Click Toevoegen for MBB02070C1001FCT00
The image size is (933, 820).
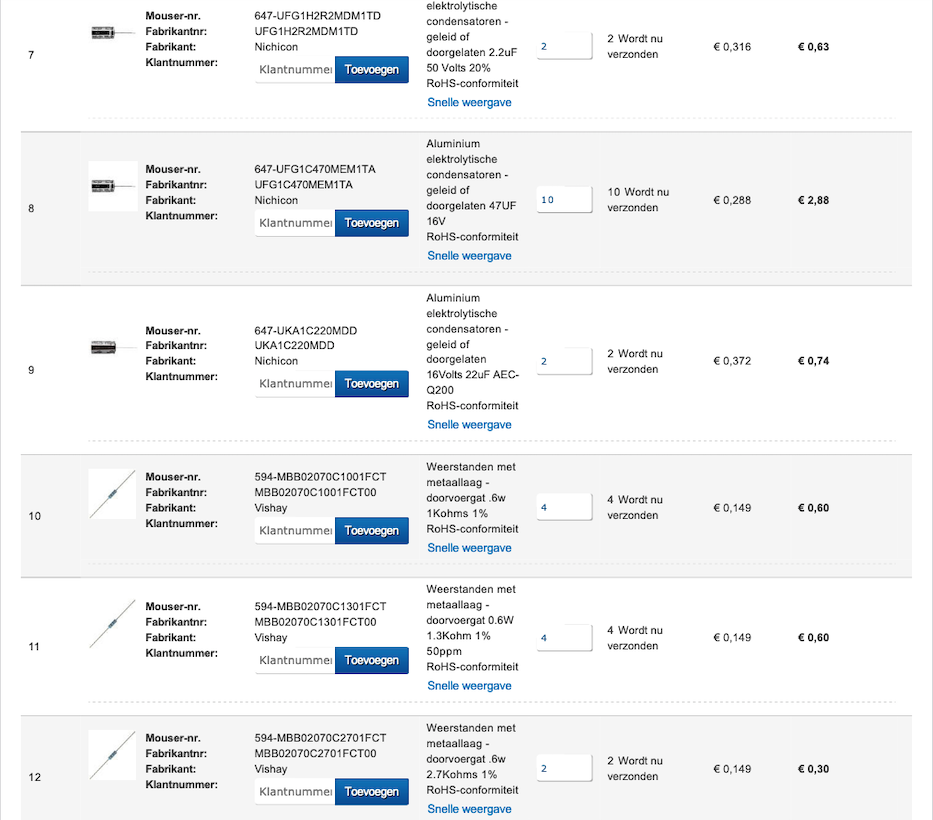point(371,531)
